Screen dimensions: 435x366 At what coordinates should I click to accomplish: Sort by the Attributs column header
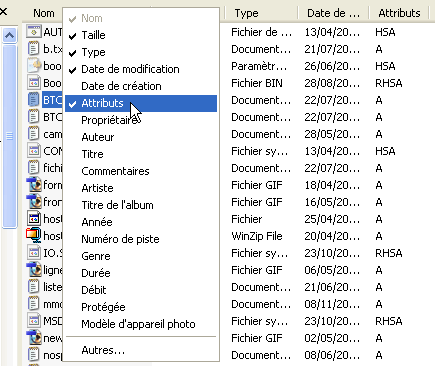click(399, 13)
